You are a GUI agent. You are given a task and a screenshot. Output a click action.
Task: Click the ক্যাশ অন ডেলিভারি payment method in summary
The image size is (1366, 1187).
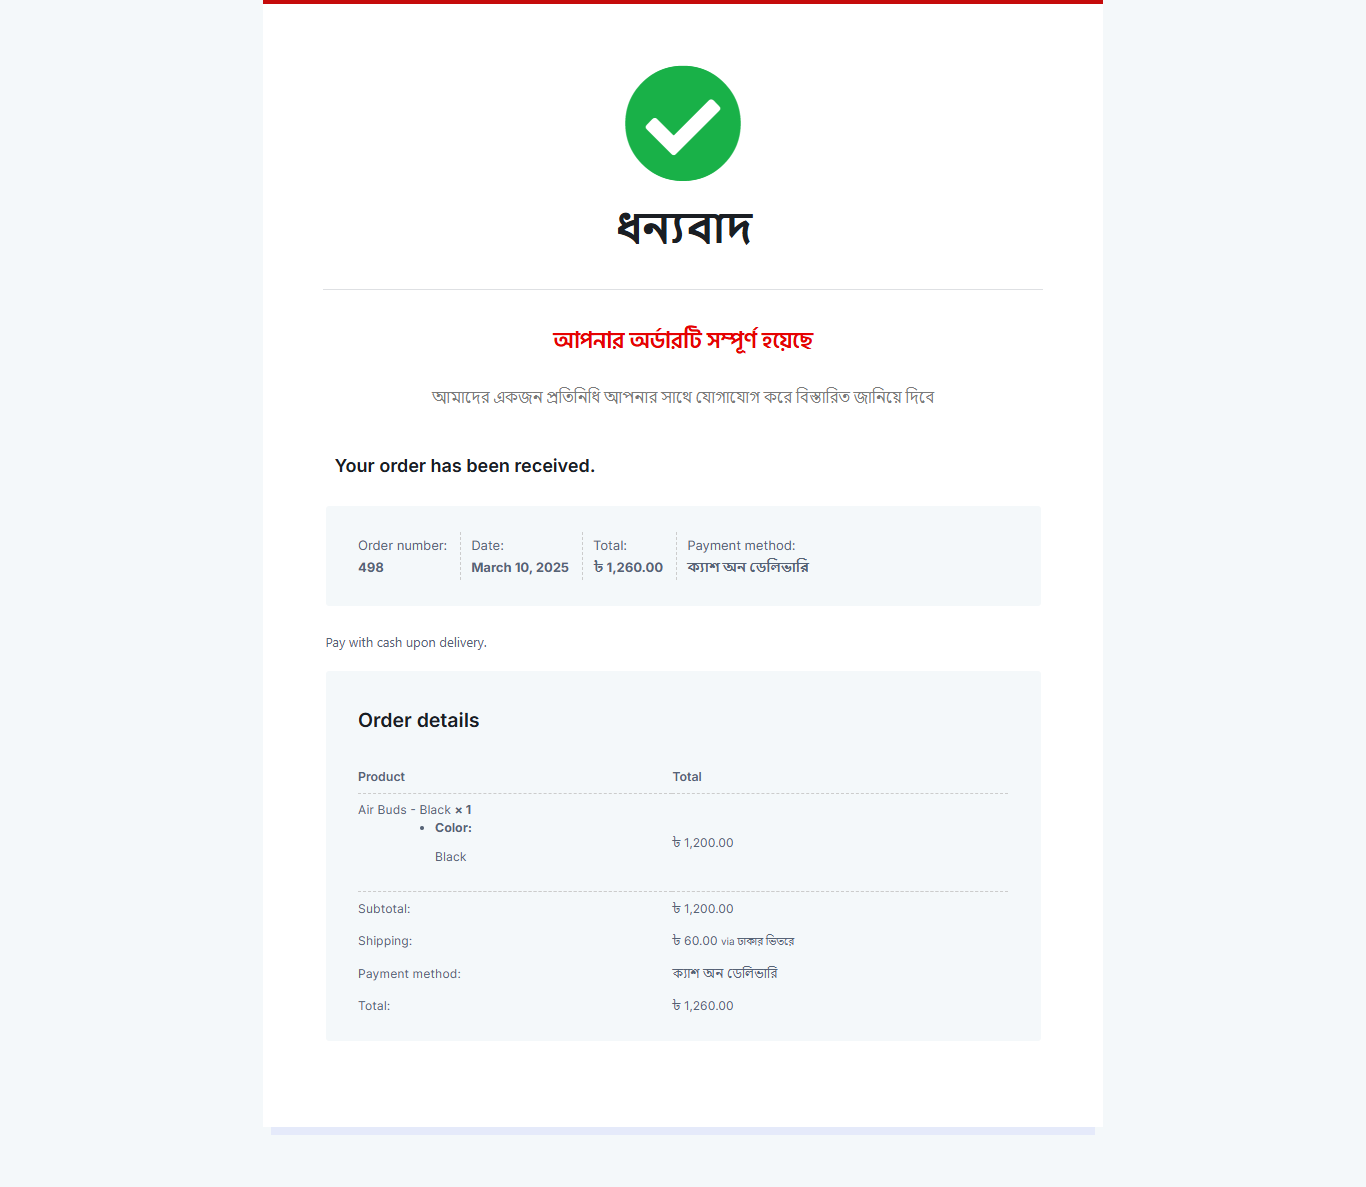748,567
